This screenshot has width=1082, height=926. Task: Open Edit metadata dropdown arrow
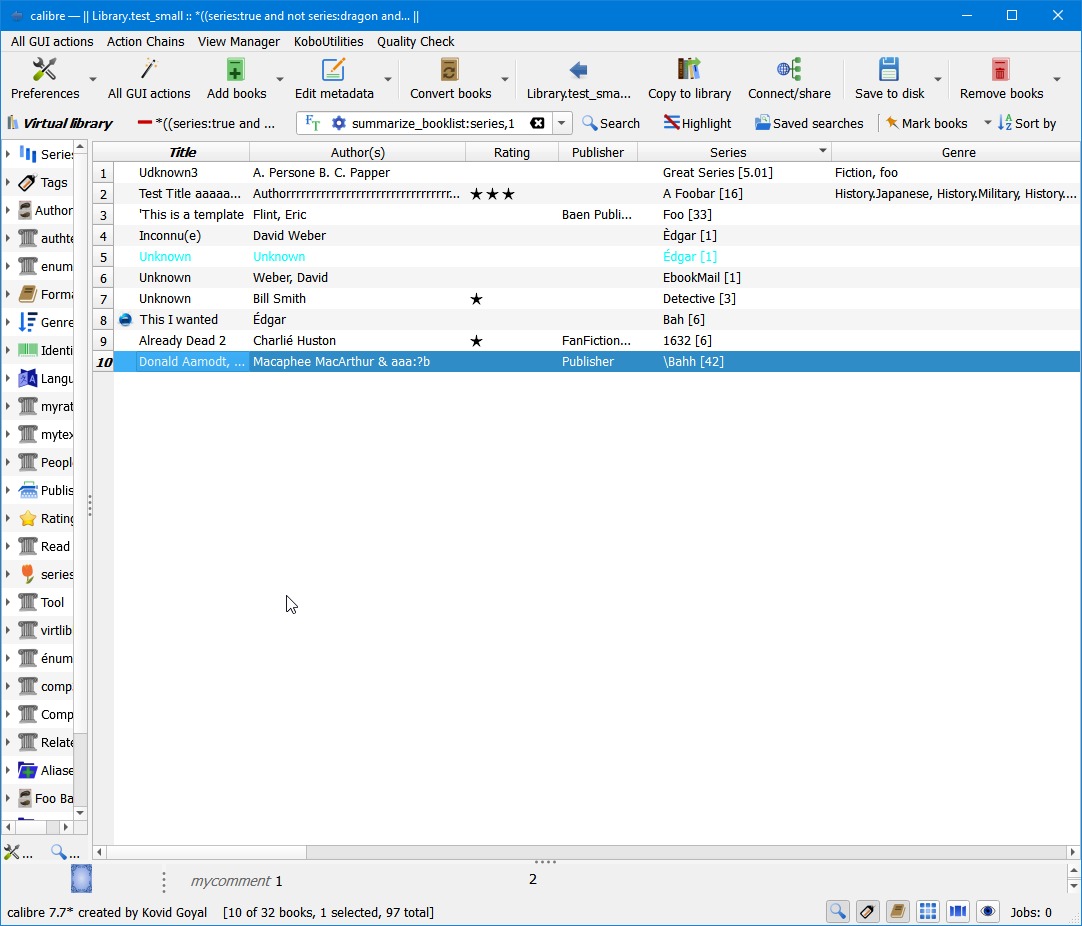(388, 79)
